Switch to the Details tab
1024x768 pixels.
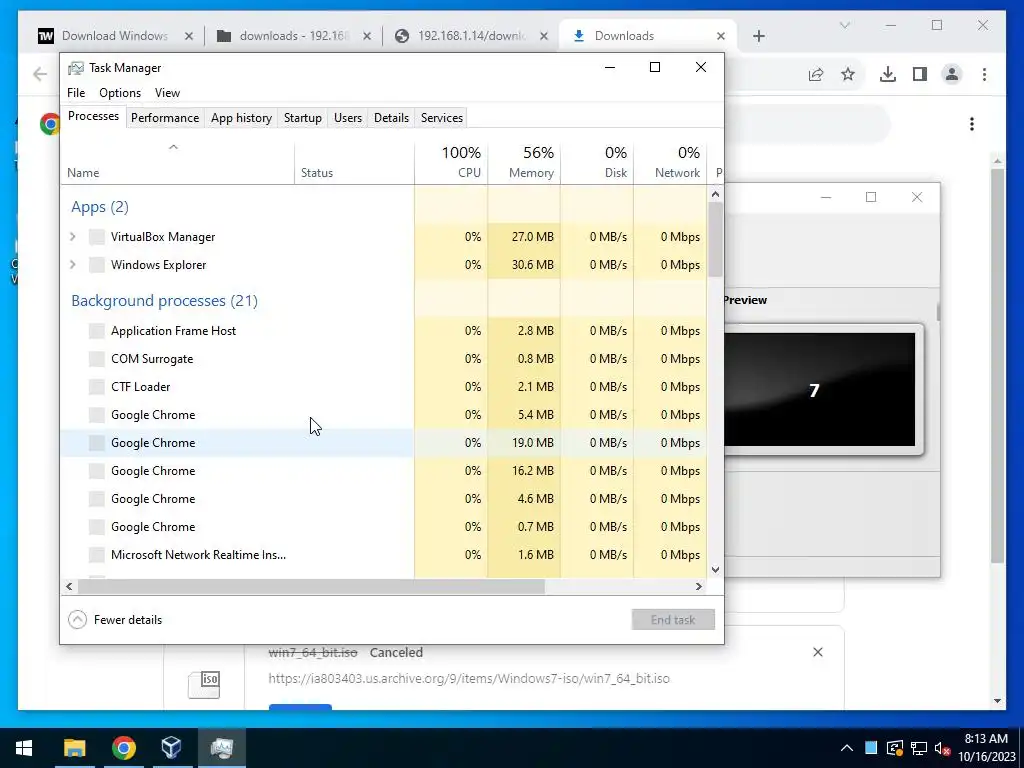[x=391, y=118]
